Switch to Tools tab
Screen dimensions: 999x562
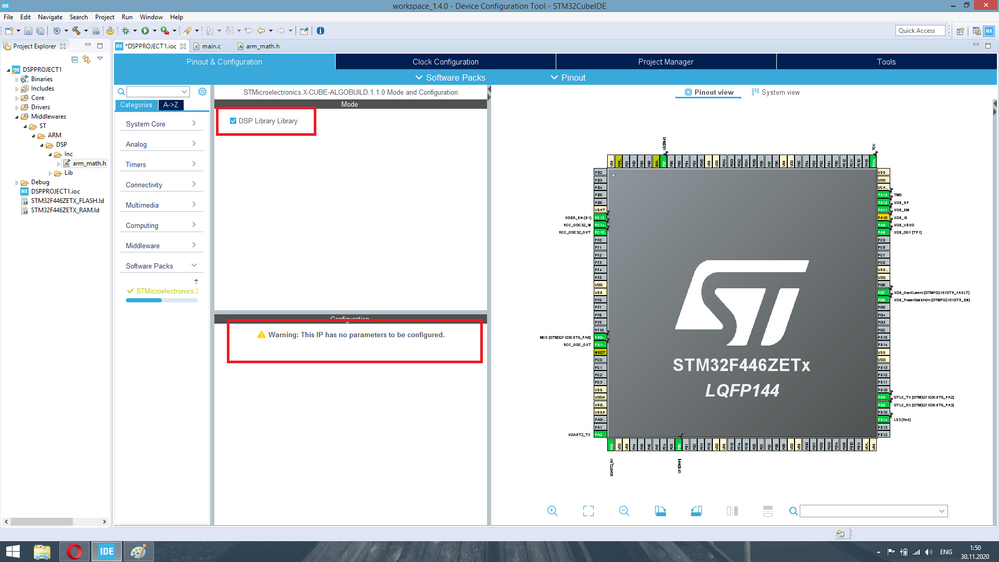coord(886,62)
